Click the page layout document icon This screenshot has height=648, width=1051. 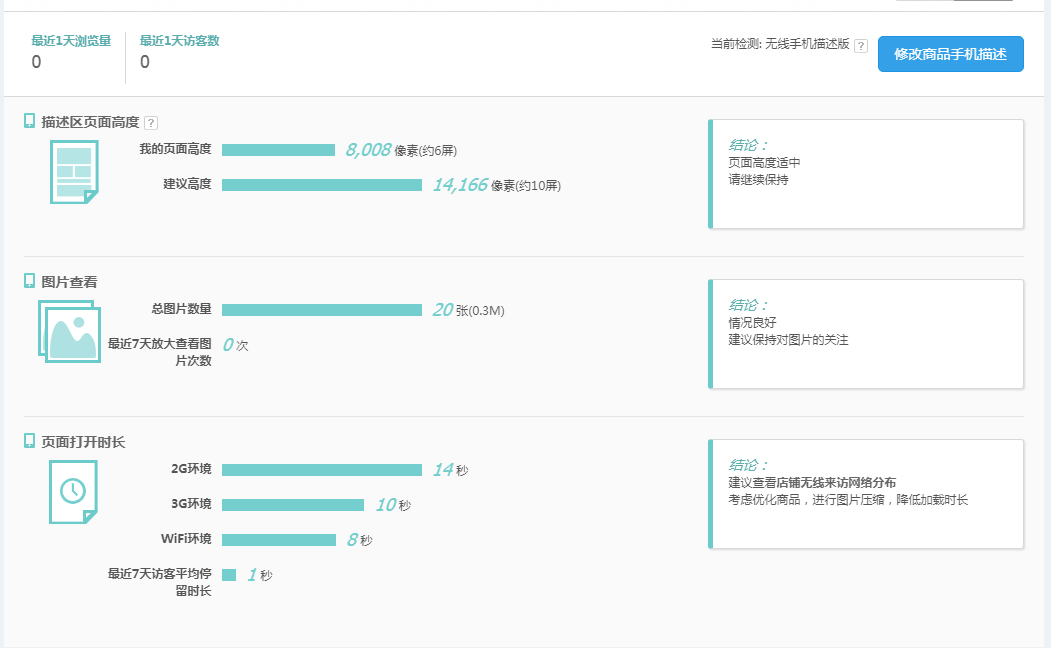pos(74,171)
